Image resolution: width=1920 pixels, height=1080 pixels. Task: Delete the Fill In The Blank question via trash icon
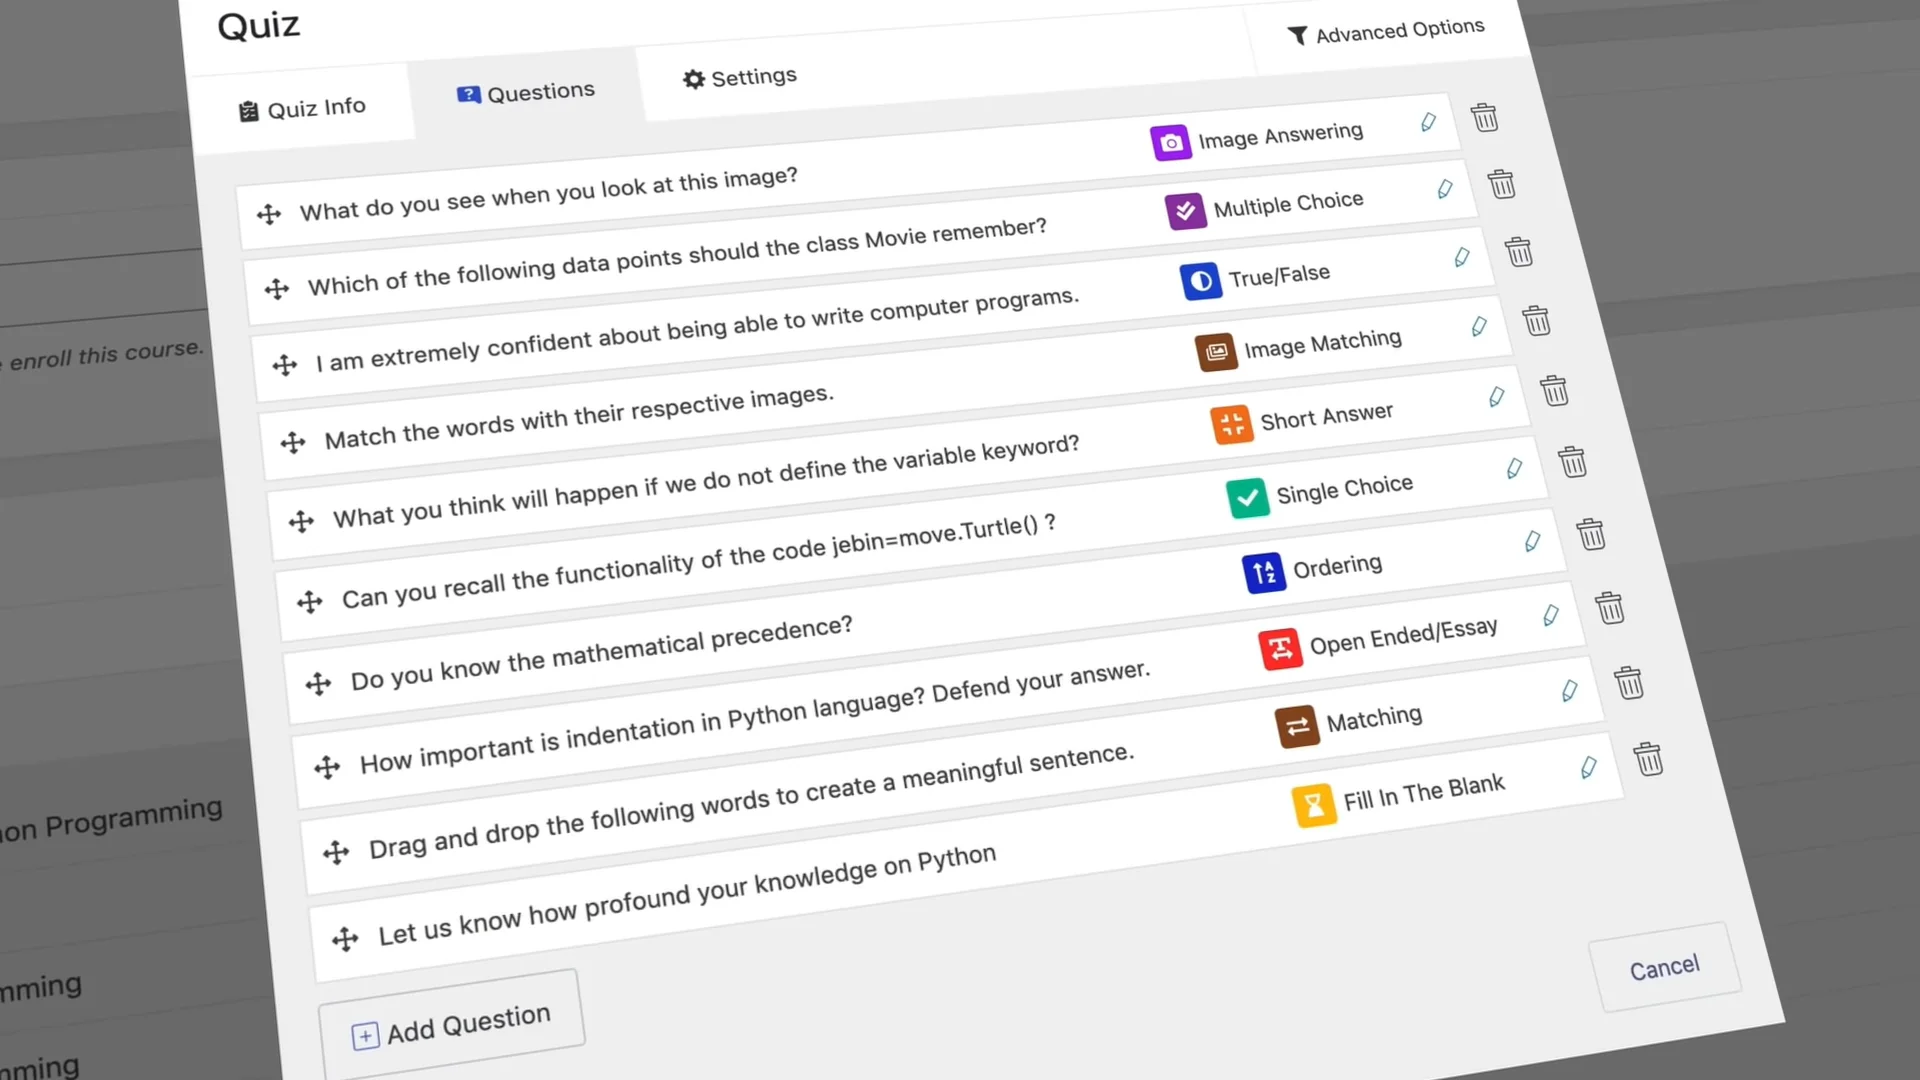[1649, 758]
